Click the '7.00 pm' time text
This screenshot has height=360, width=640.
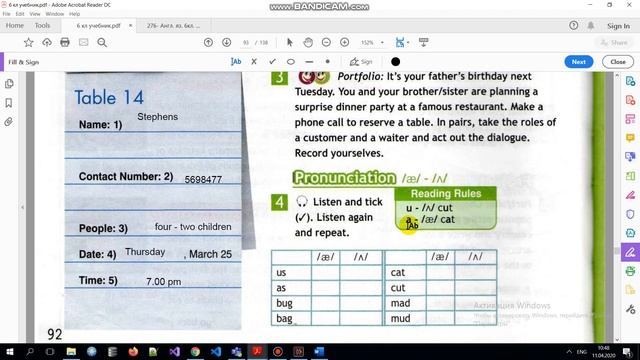click(x=164, y=282)
